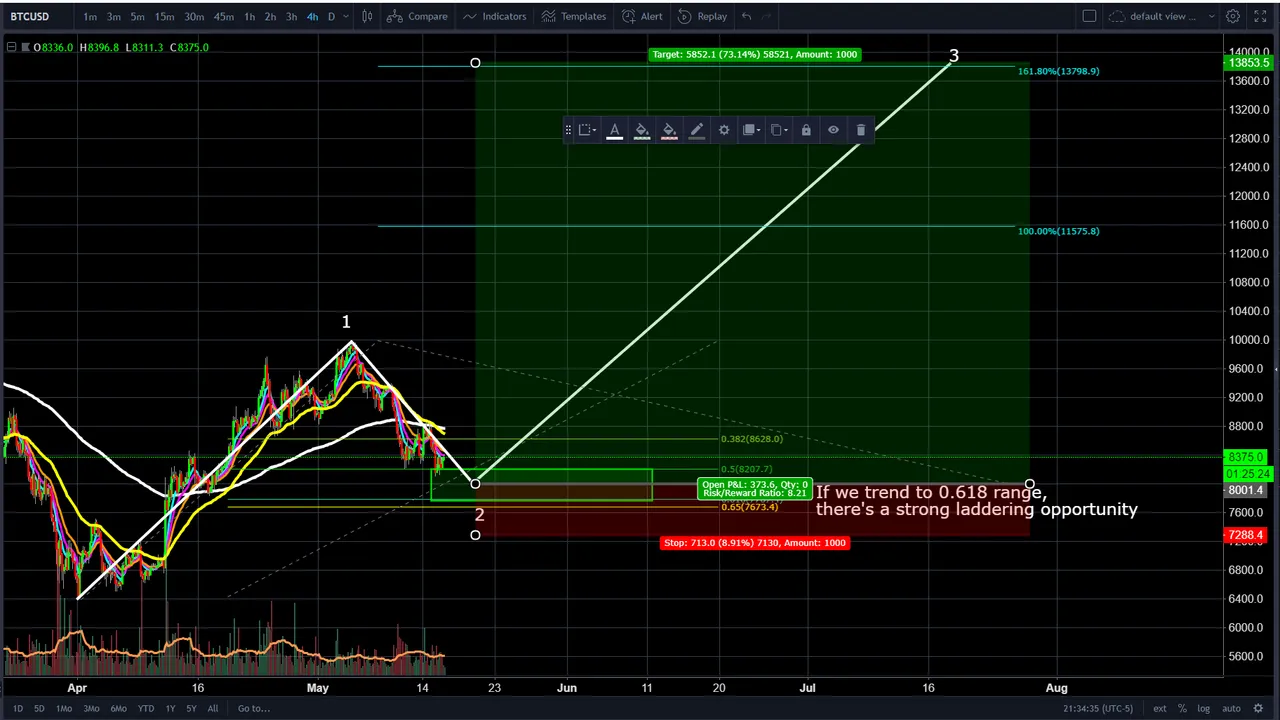The height and width of the screenshot is (720, 1280).
Task: Start bar Replay mode
Action: [x=702, y=16]
